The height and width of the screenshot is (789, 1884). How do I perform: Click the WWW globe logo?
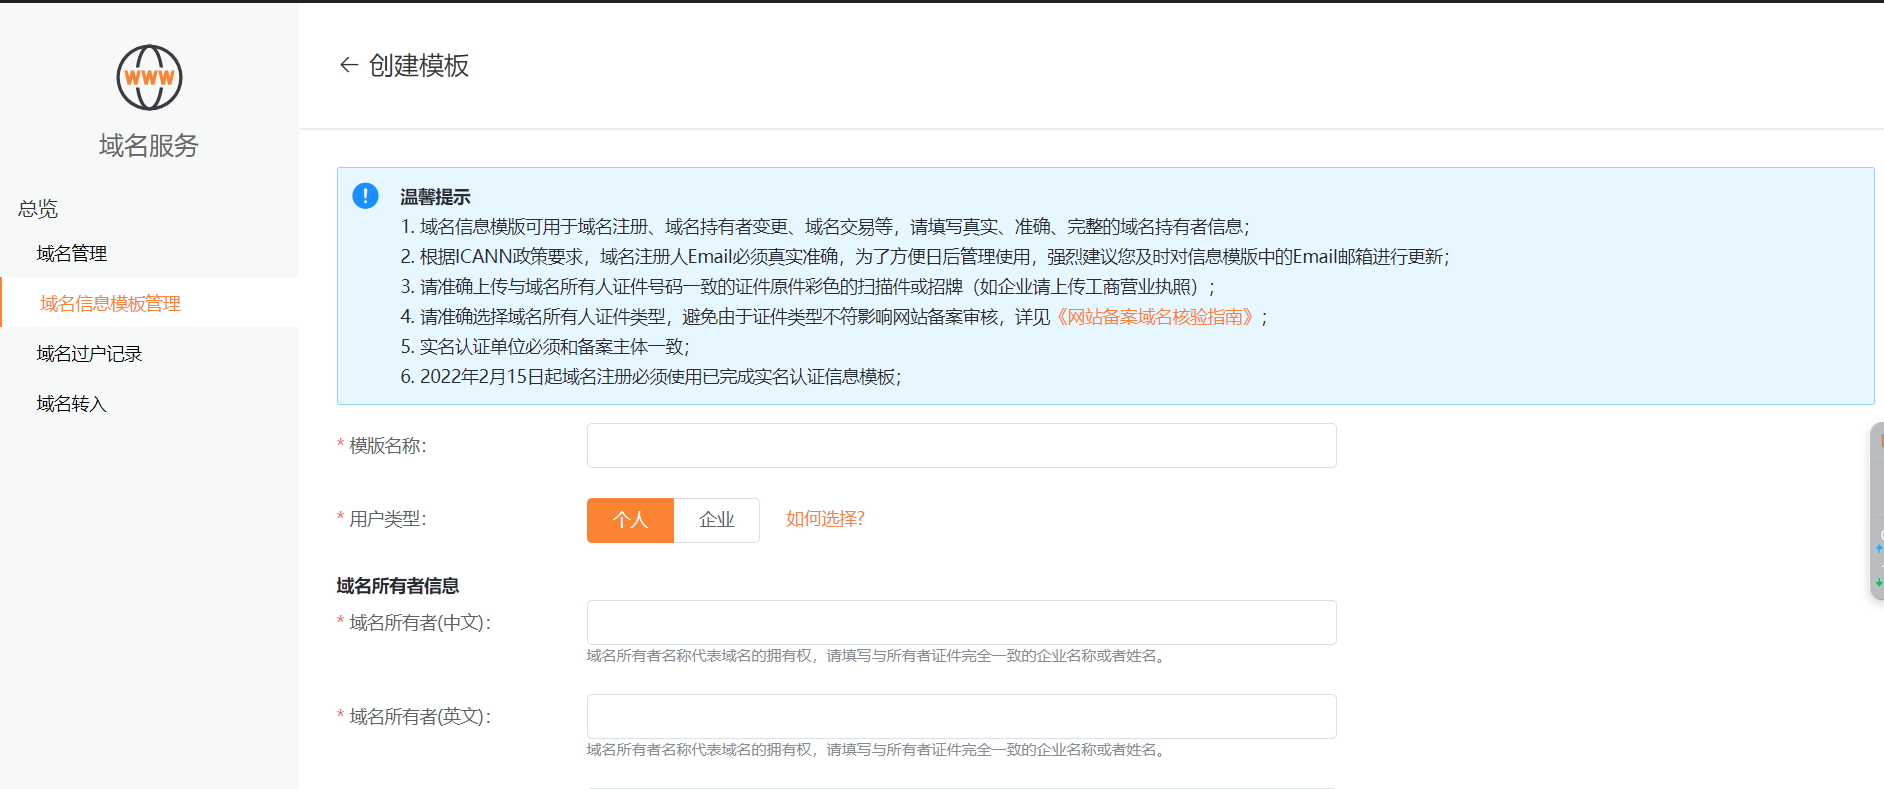[149, 78]
